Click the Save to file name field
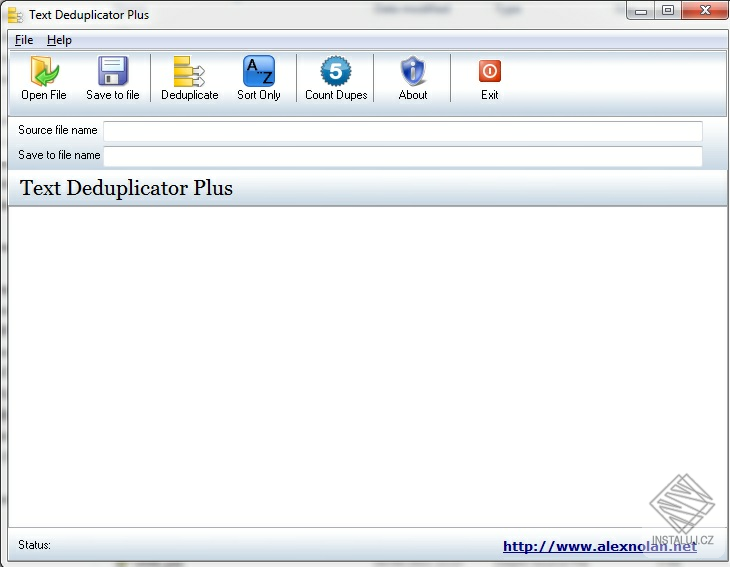Image resolution: width=733 pixels, height=567 pixels. click(x=402, y=156)
